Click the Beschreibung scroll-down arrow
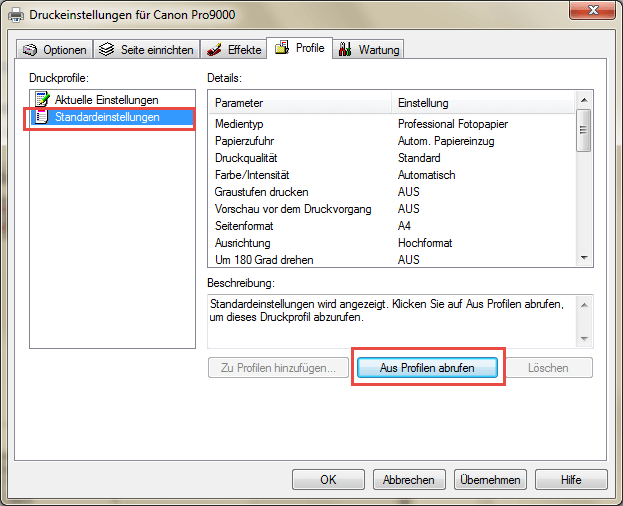Image resolution: width=623 pixels, height=506 pixels. click(584, 339)
